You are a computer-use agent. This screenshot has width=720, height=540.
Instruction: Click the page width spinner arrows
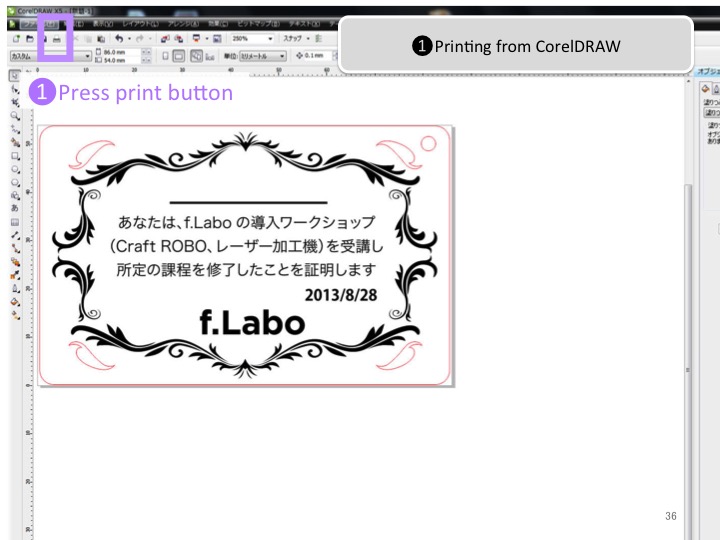[x=146, y=52]
